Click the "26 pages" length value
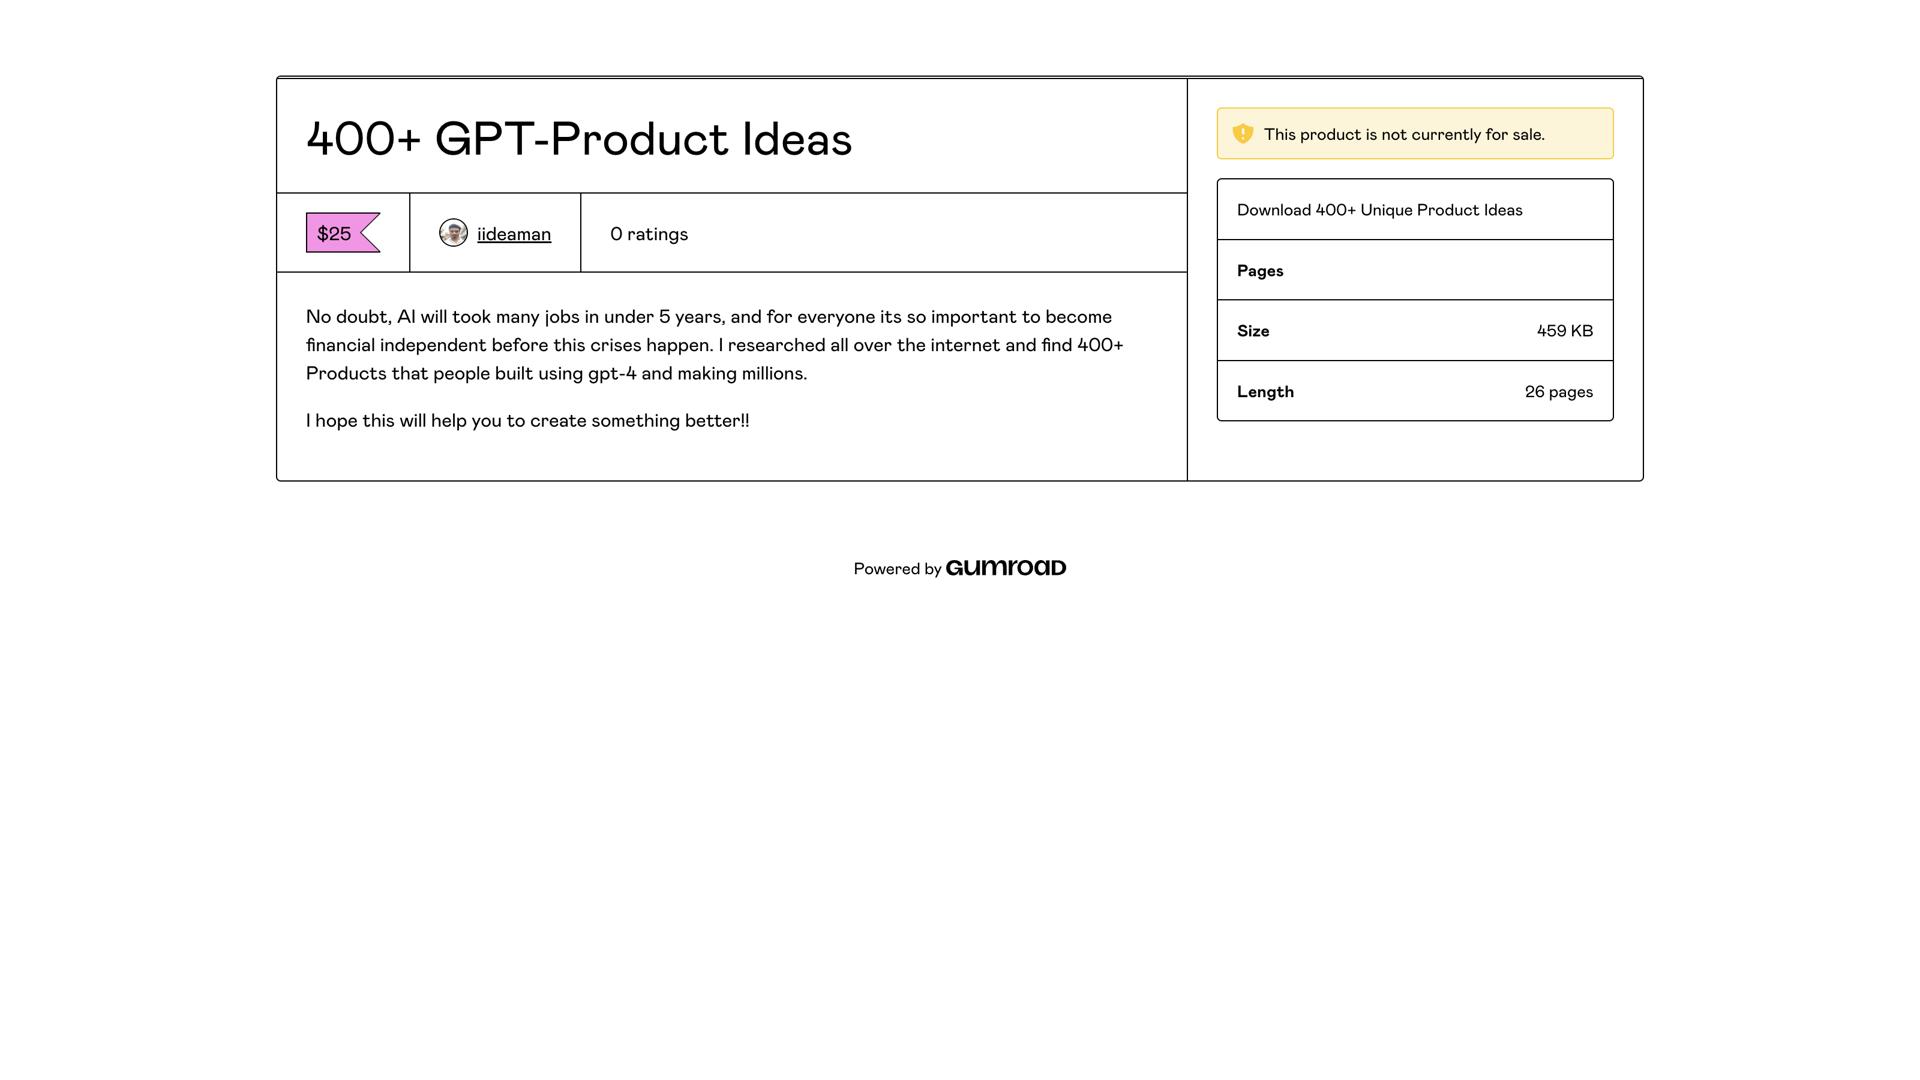1920x1080 pixels. coord(1558,392)
